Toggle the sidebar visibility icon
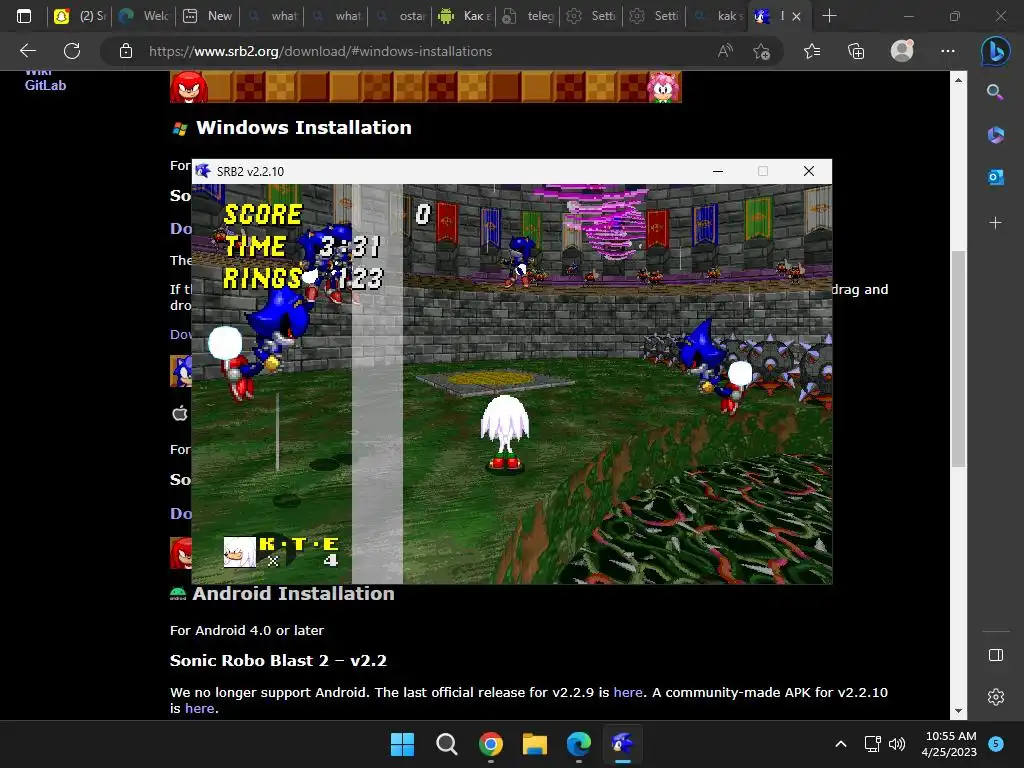Screen dimensions: 1024x768 (x=995, y=655)
